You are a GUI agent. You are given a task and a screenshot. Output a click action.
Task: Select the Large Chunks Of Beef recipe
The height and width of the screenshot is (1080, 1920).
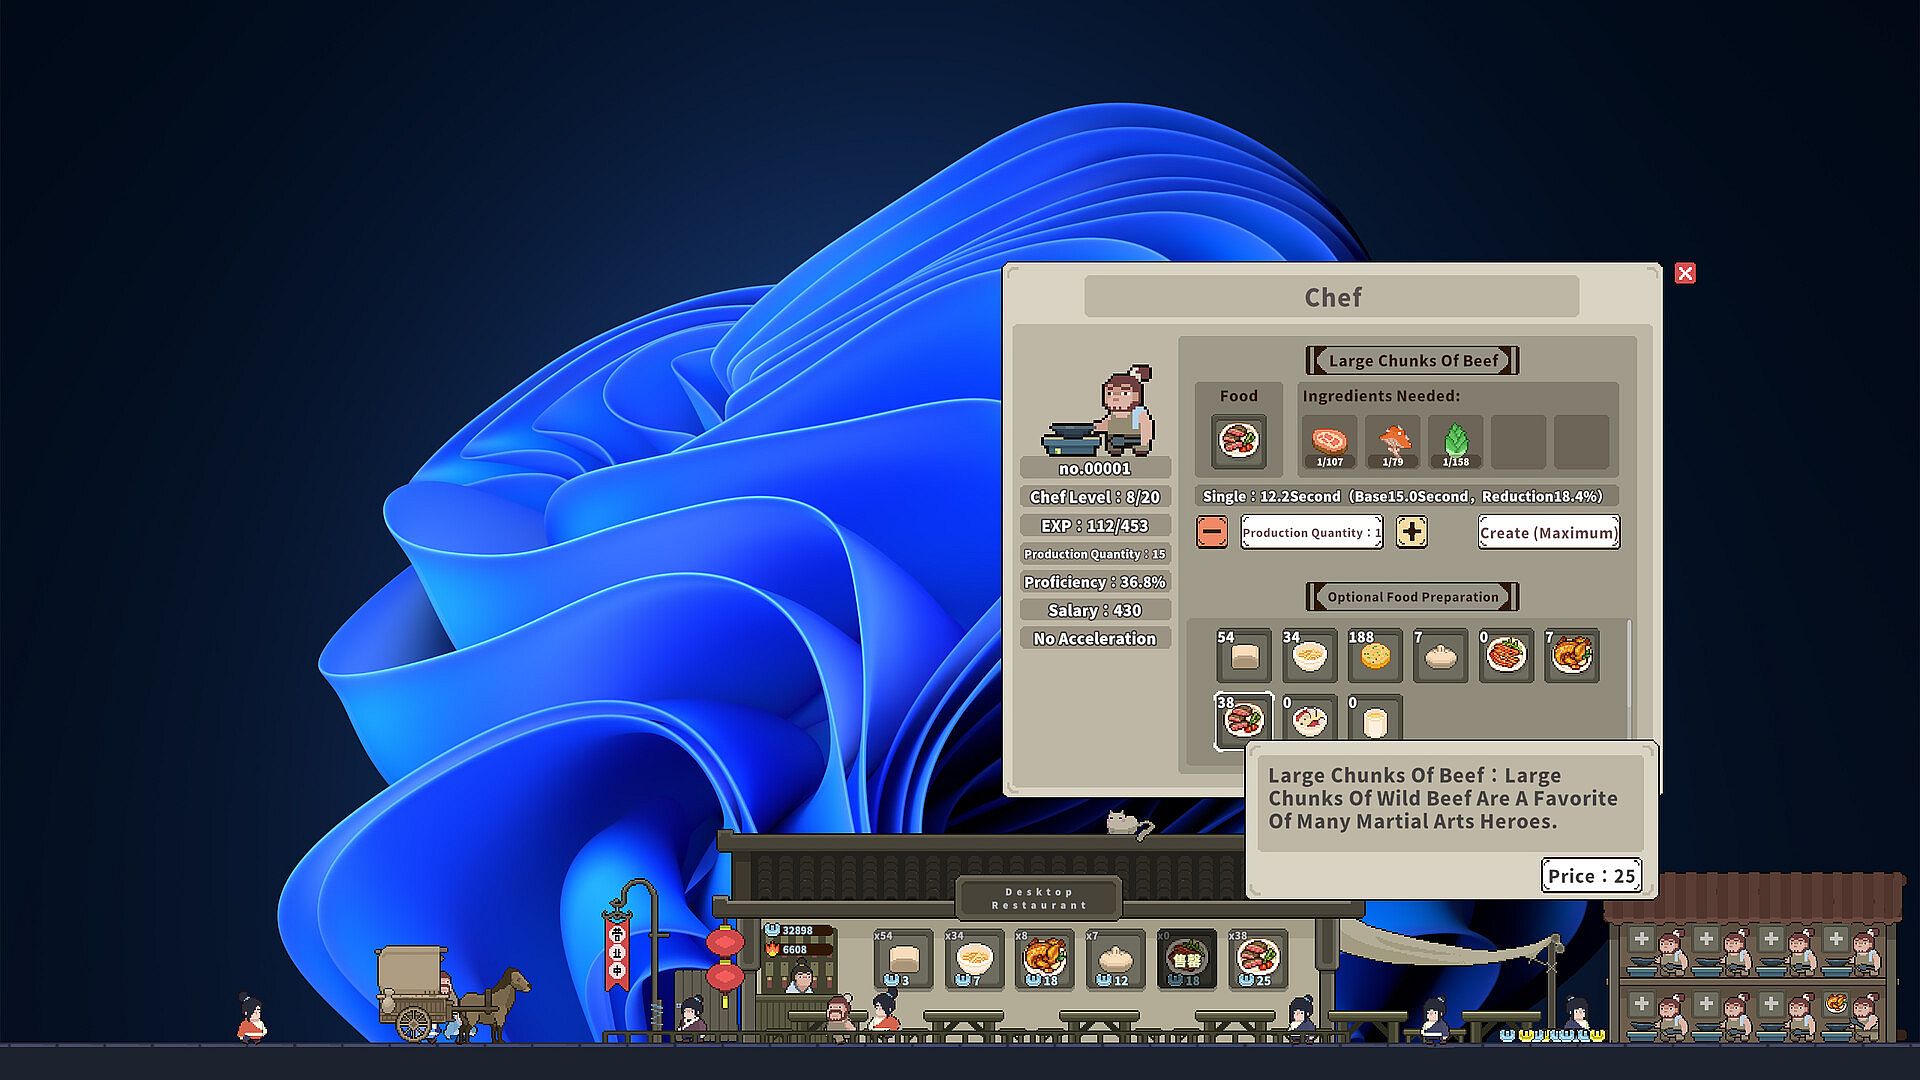[1243, 720]
